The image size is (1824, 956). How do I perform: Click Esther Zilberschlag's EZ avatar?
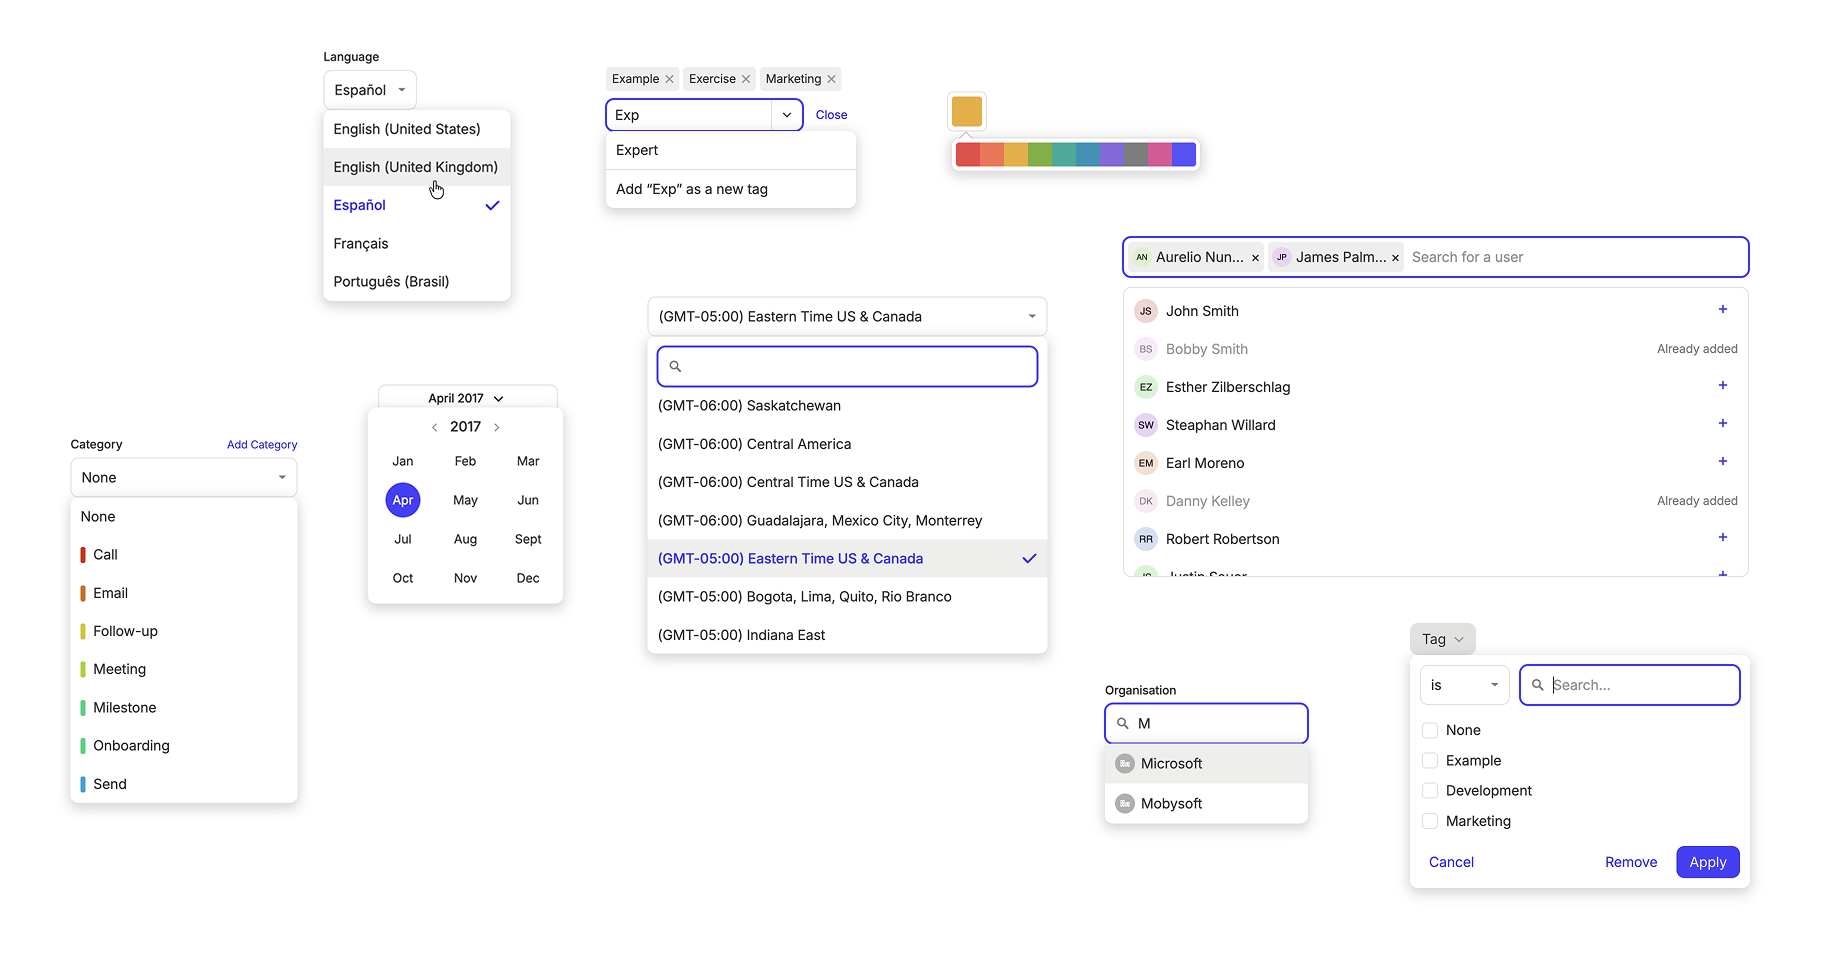click(1146, 387)
